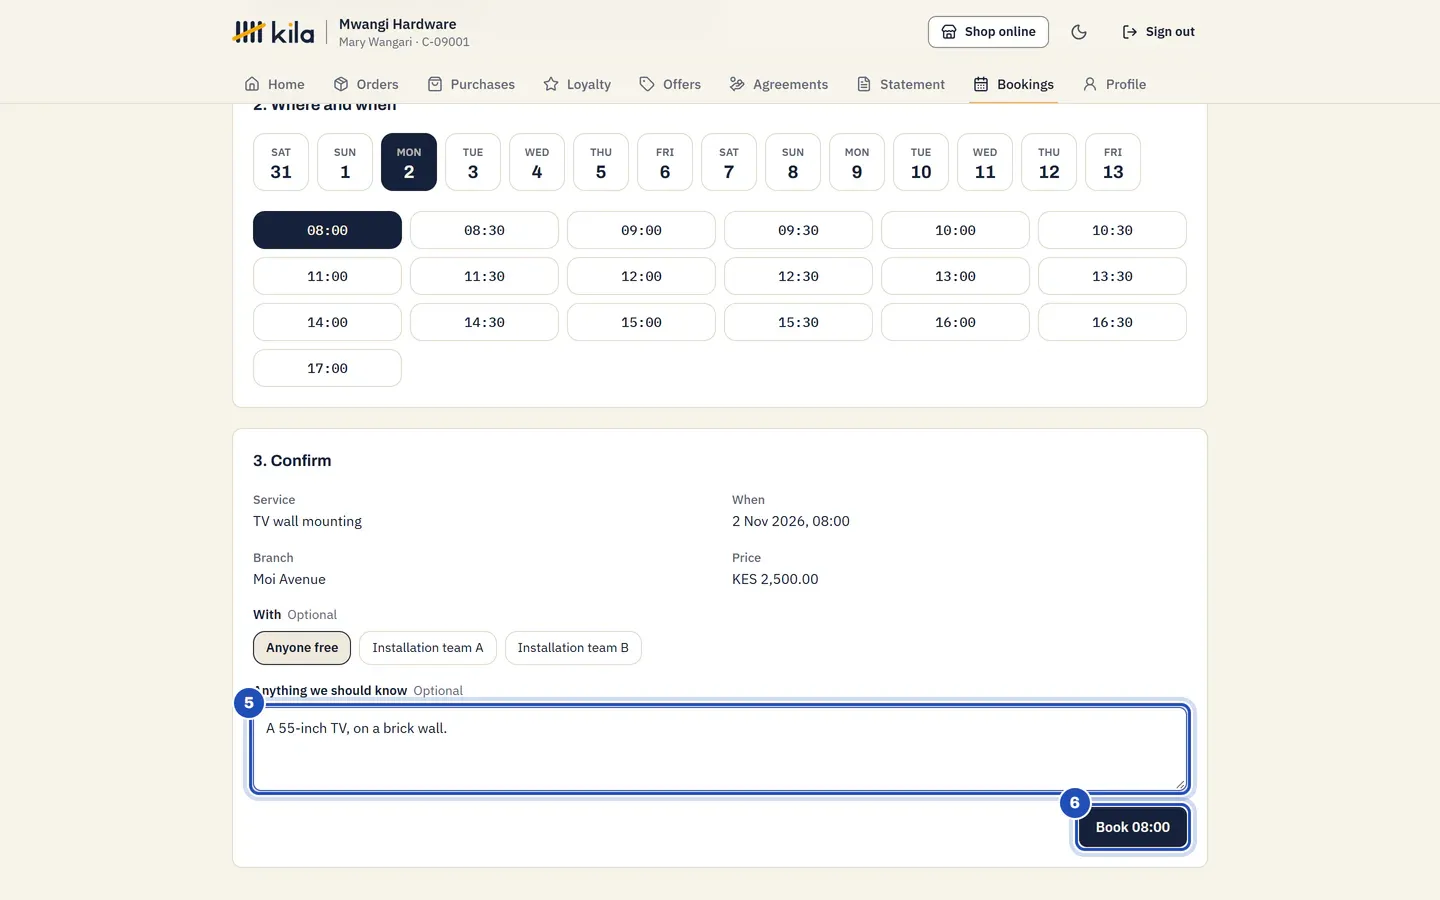1440x900 pixels.
Task: Open the Statement tab
Action: coord(901,84)
